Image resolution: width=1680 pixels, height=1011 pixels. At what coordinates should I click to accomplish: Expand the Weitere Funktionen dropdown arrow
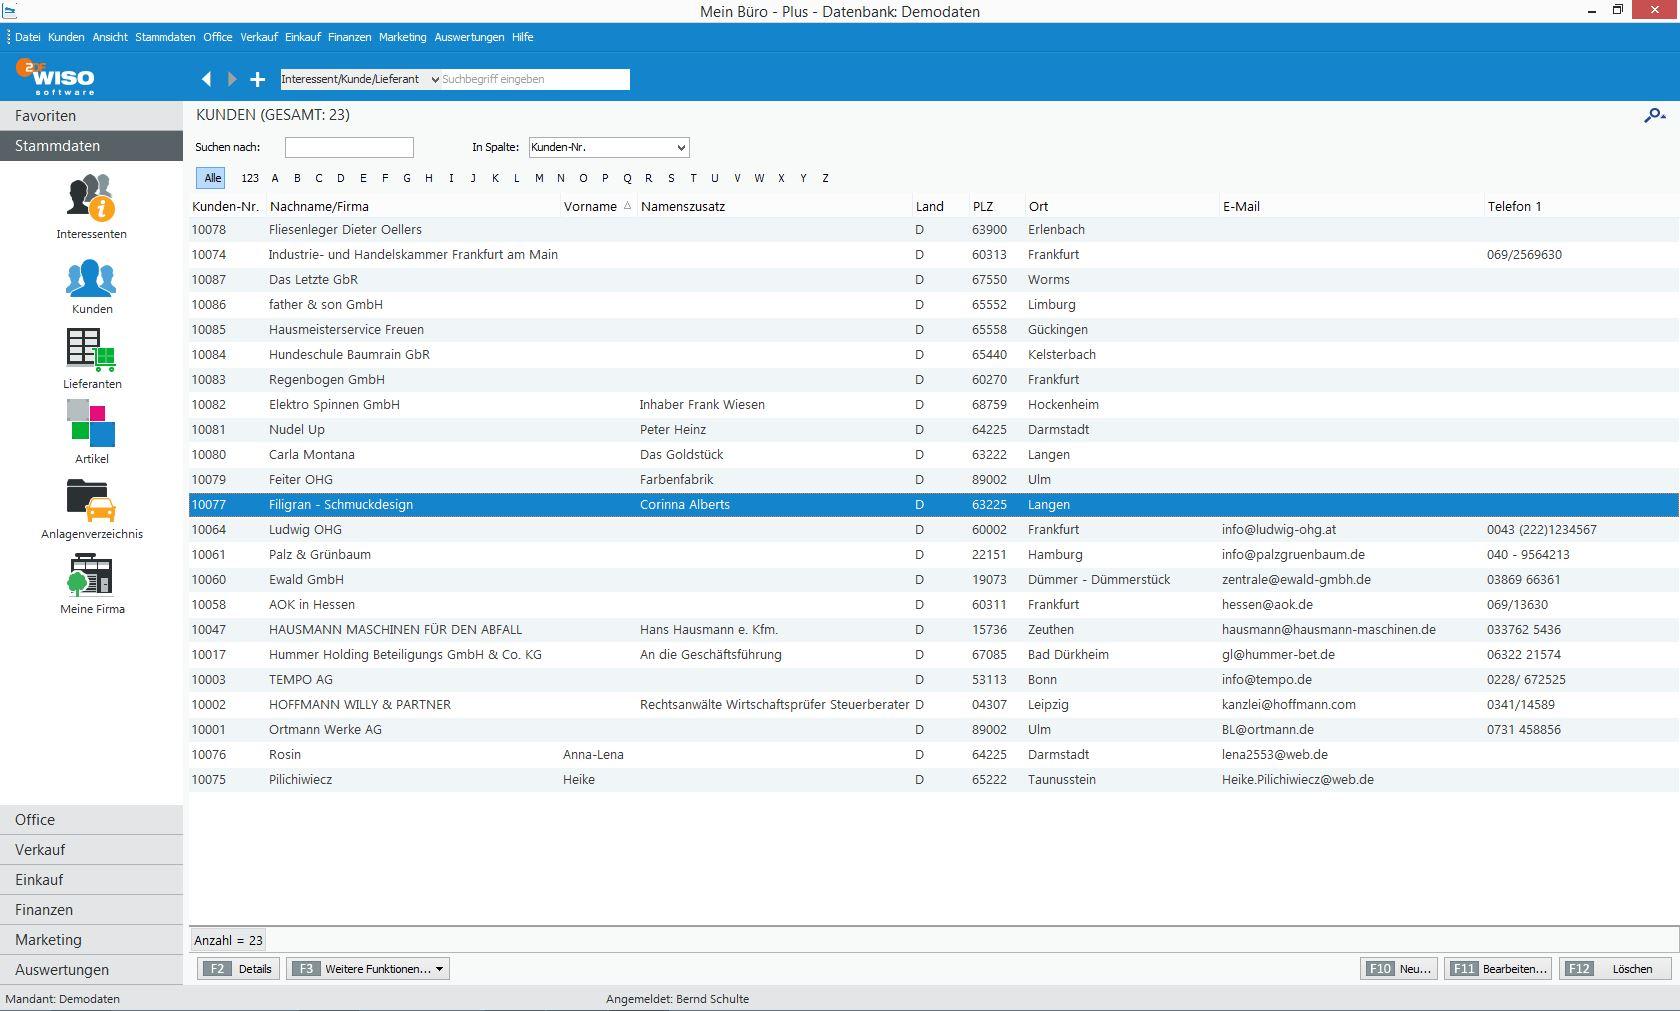[x=437, y=968]
